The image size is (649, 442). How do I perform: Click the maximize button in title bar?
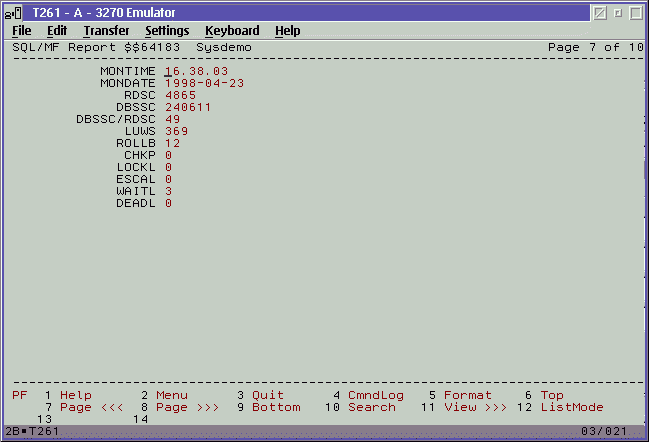pyautogui.click(x=636, y=13)
